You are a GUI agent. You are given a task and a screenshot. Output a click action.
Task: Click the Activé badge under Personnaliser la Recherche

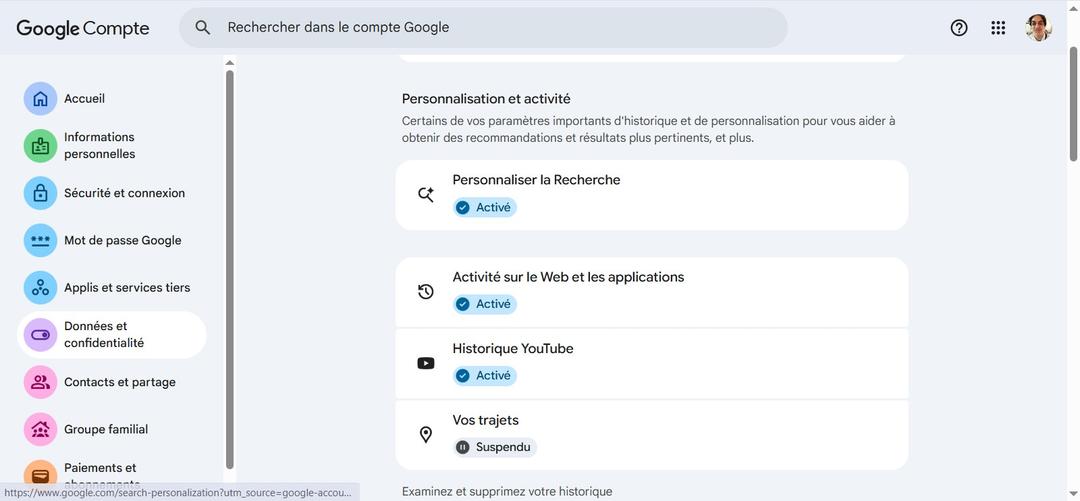pos(485,208)
